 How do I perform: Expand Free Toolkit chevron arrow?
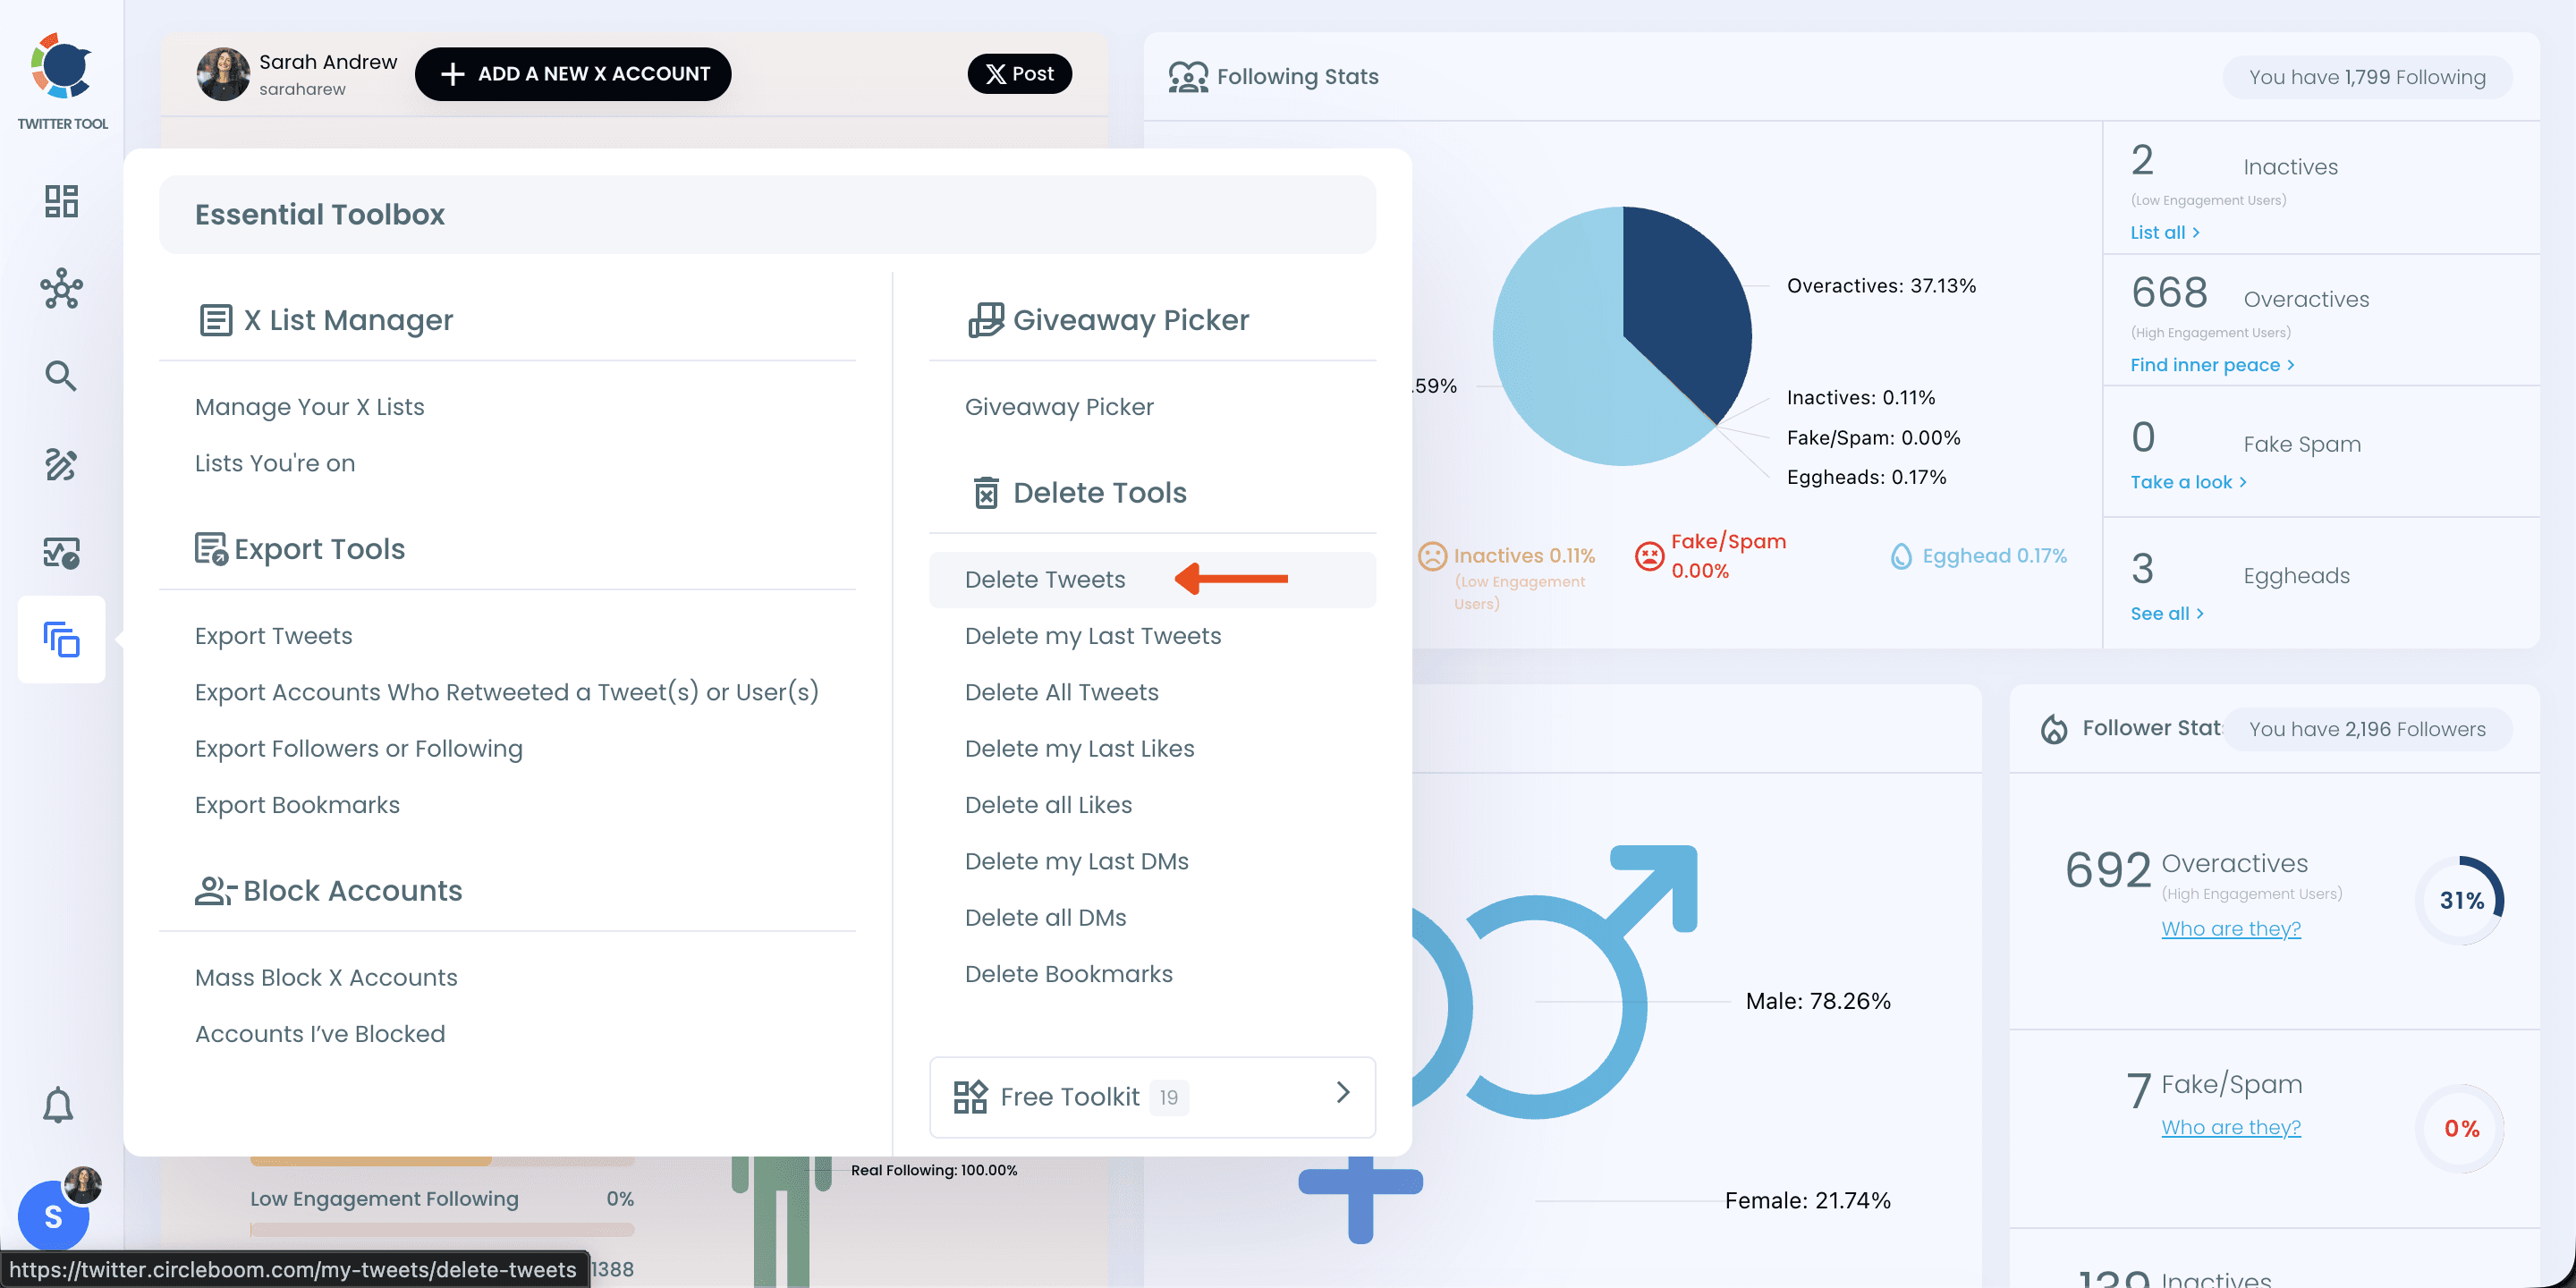tap(1343, 1093)
